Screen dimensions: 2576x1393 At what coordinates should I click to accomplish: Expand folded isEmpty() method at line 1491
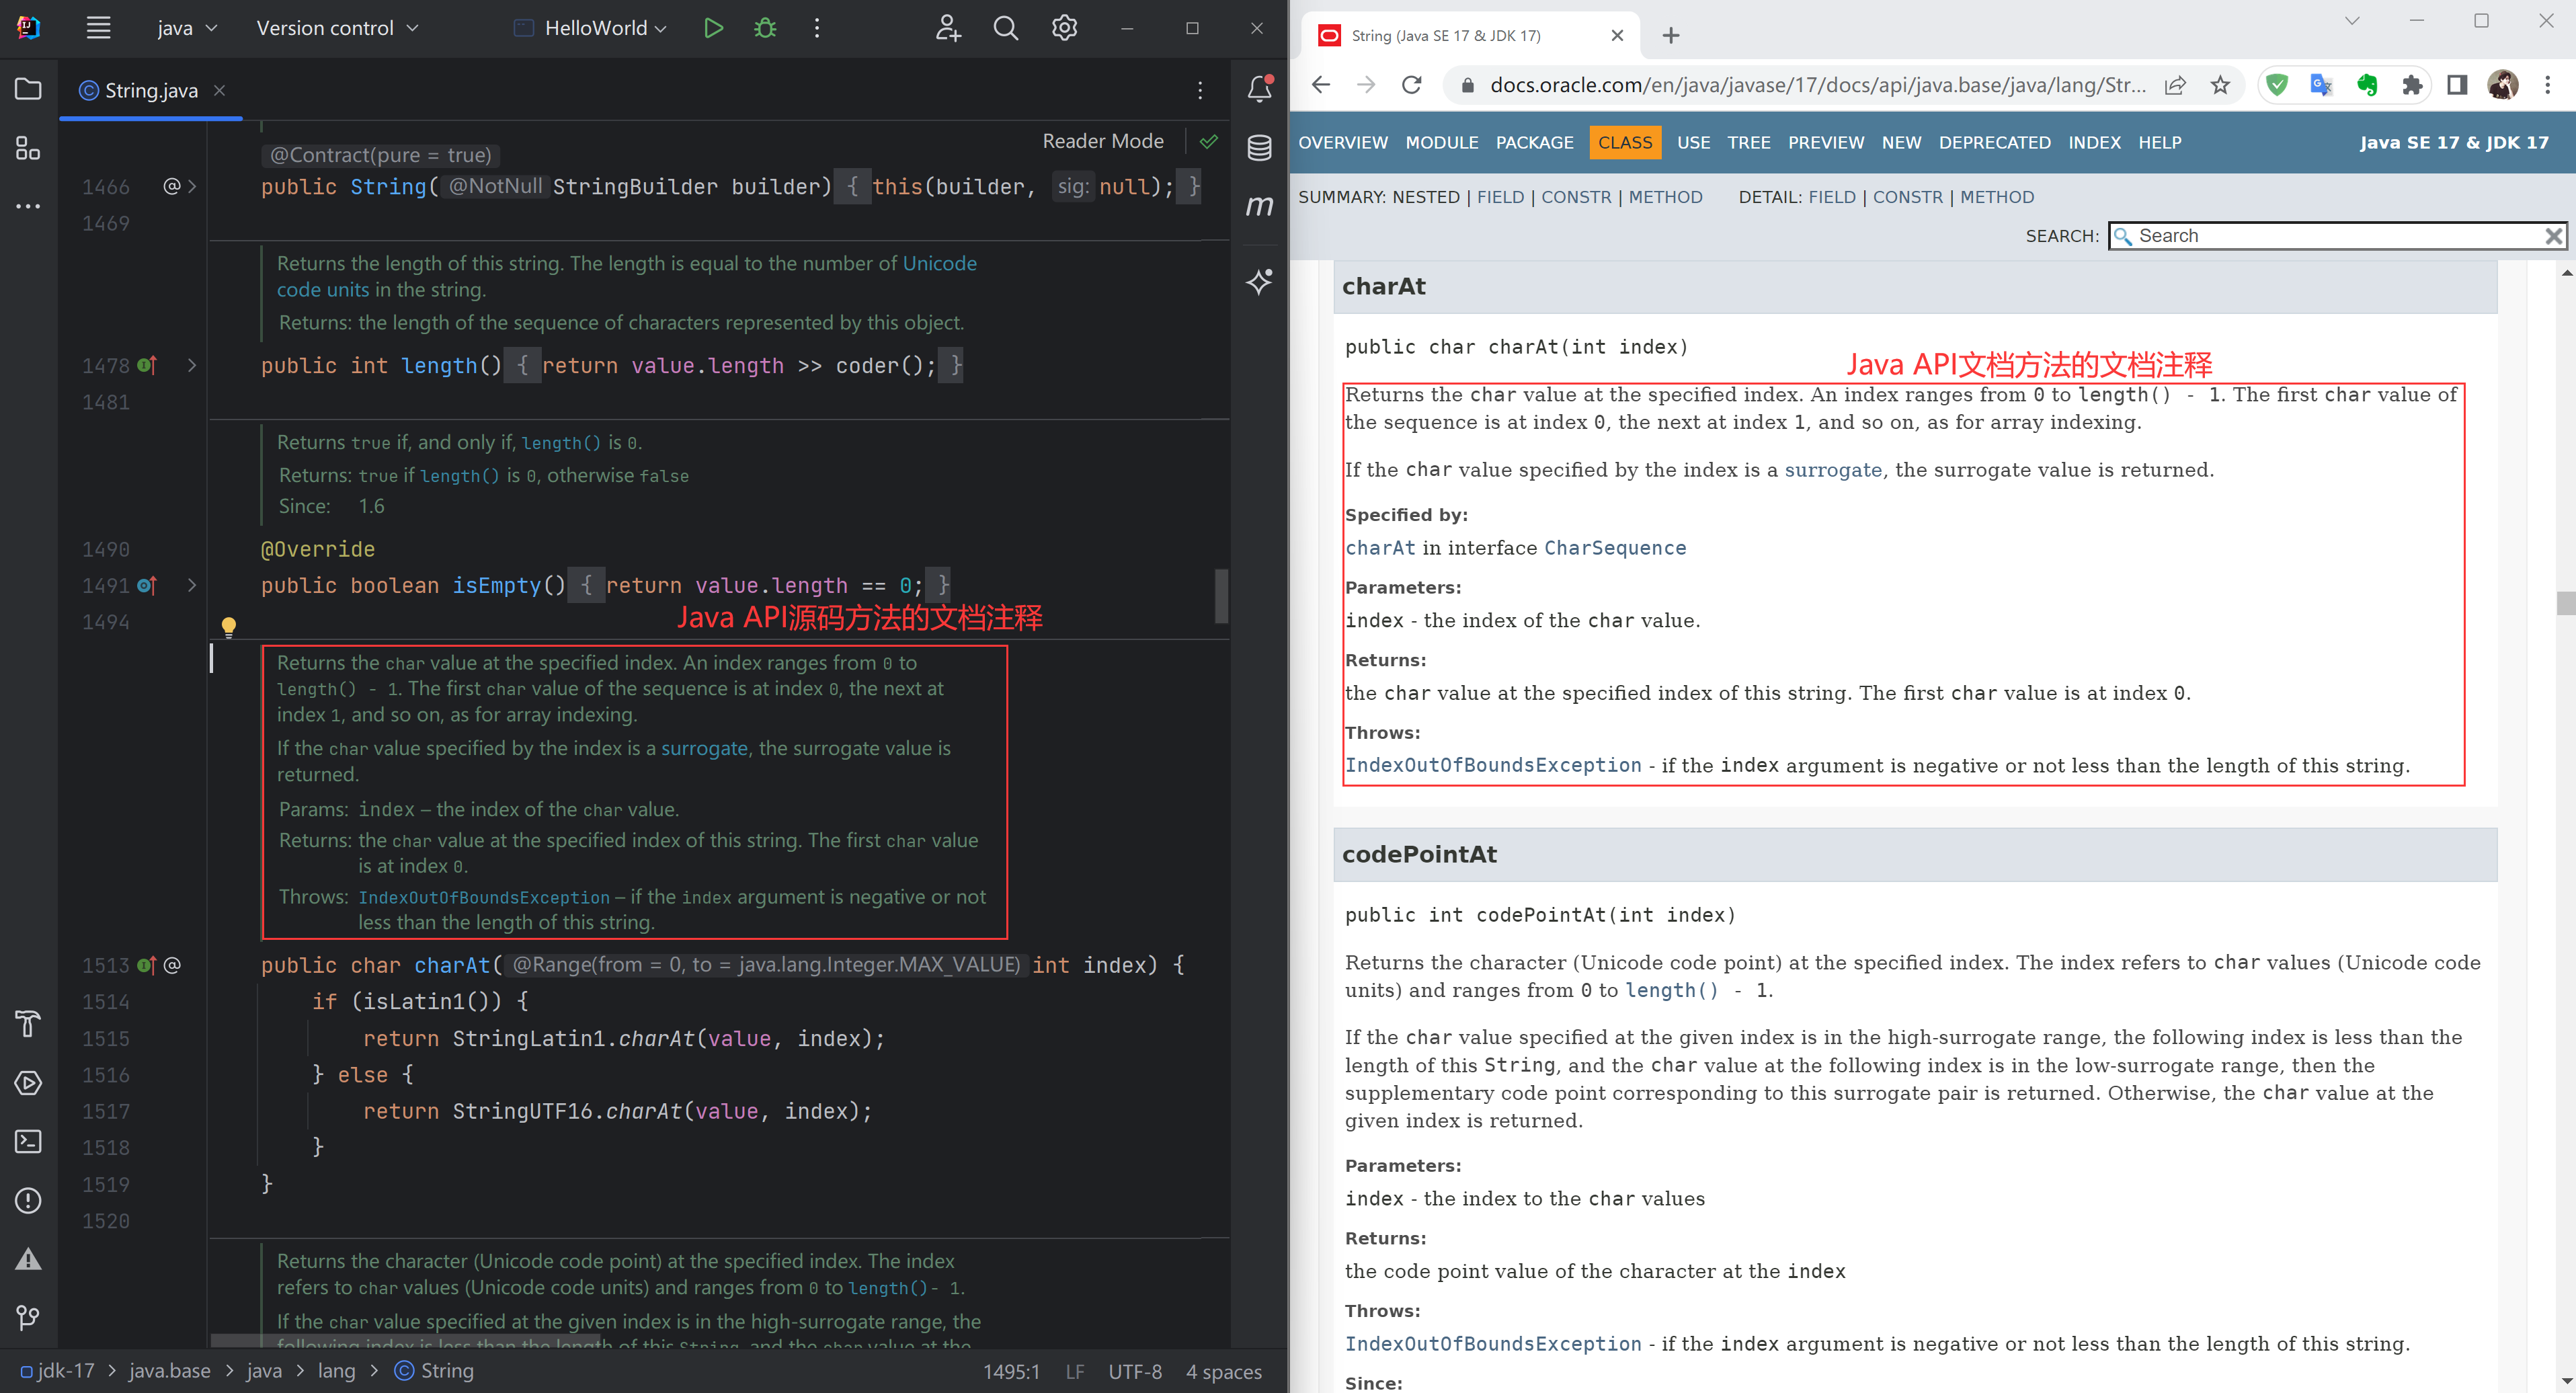[x=192, y=585]
